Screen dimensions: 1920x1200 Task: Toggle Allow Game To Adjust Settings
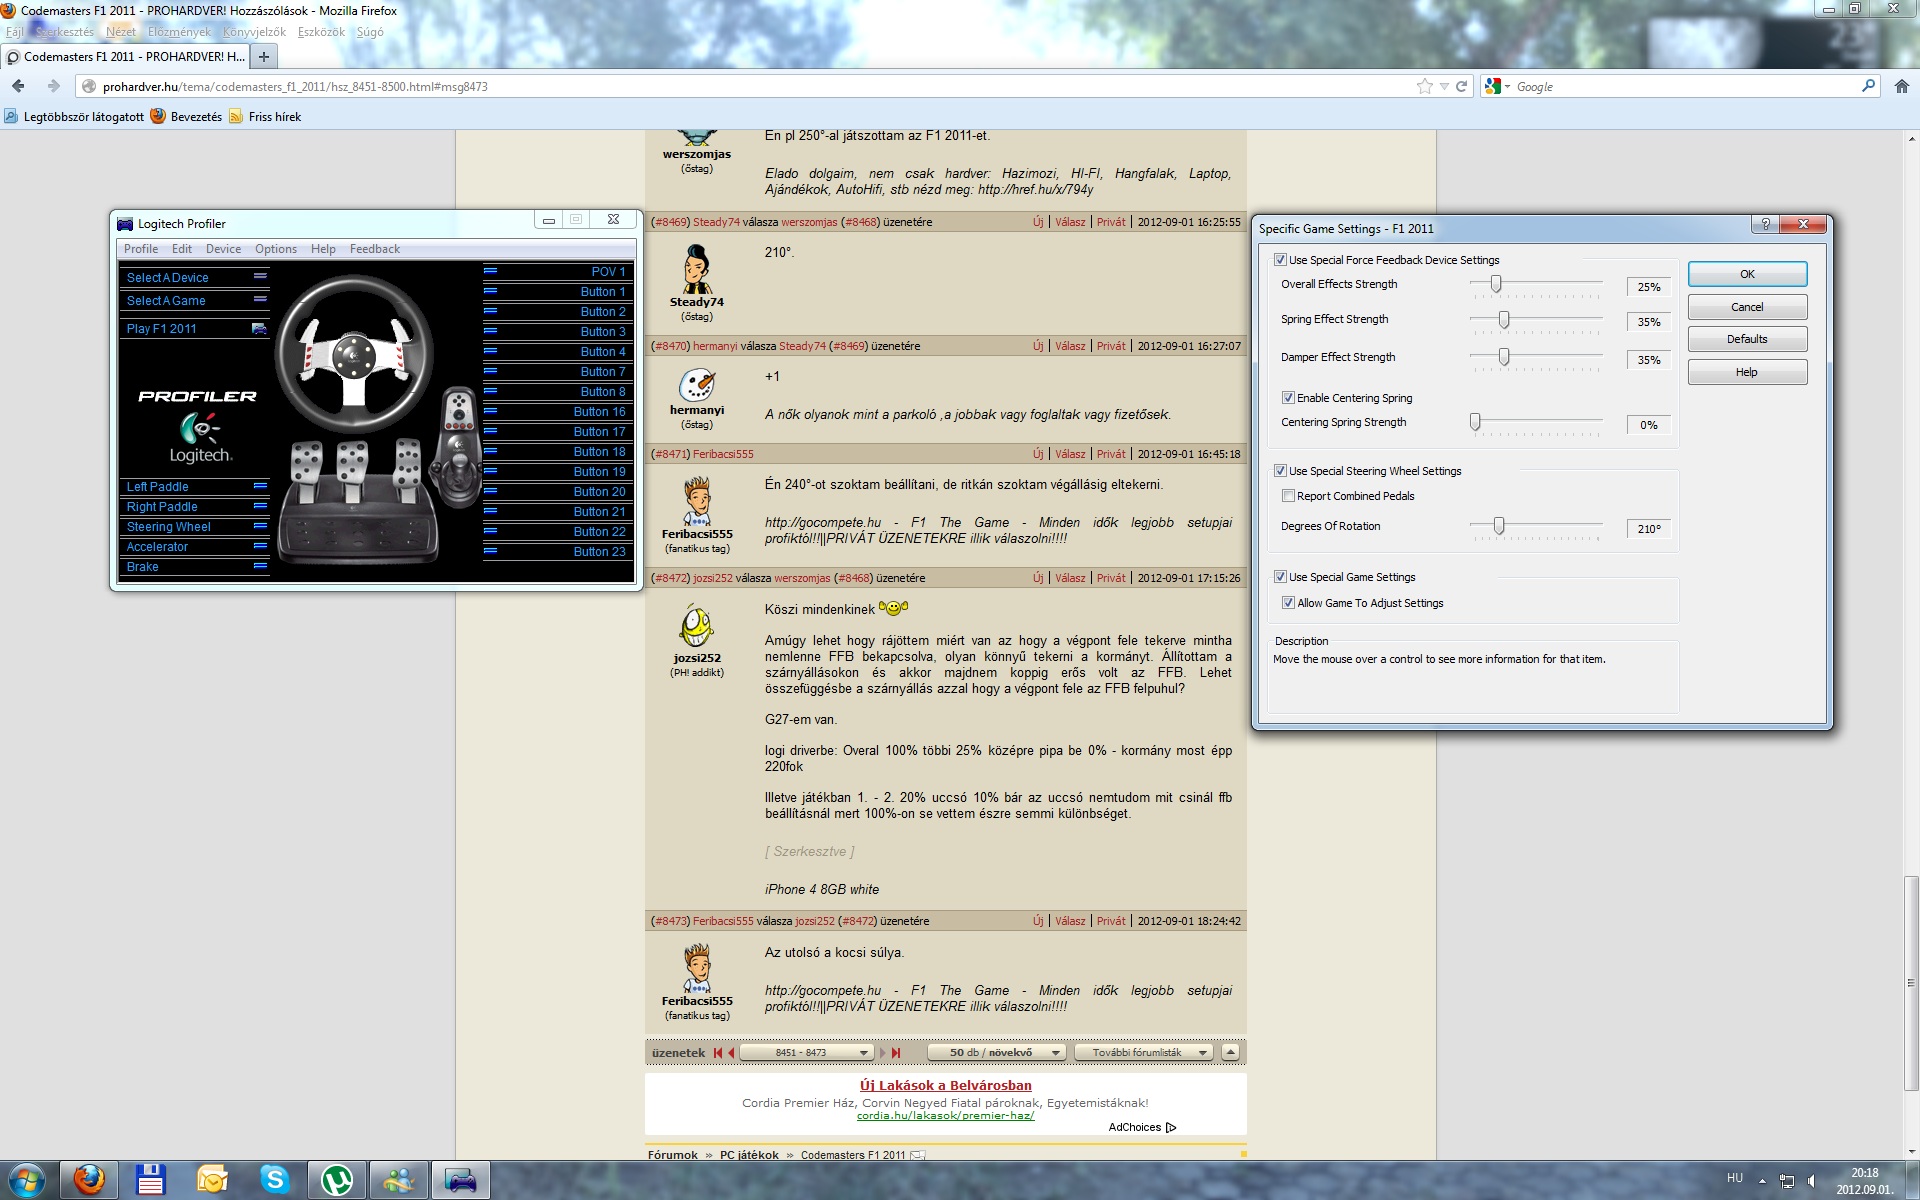pyautogui.click(x=1288, y=603)
